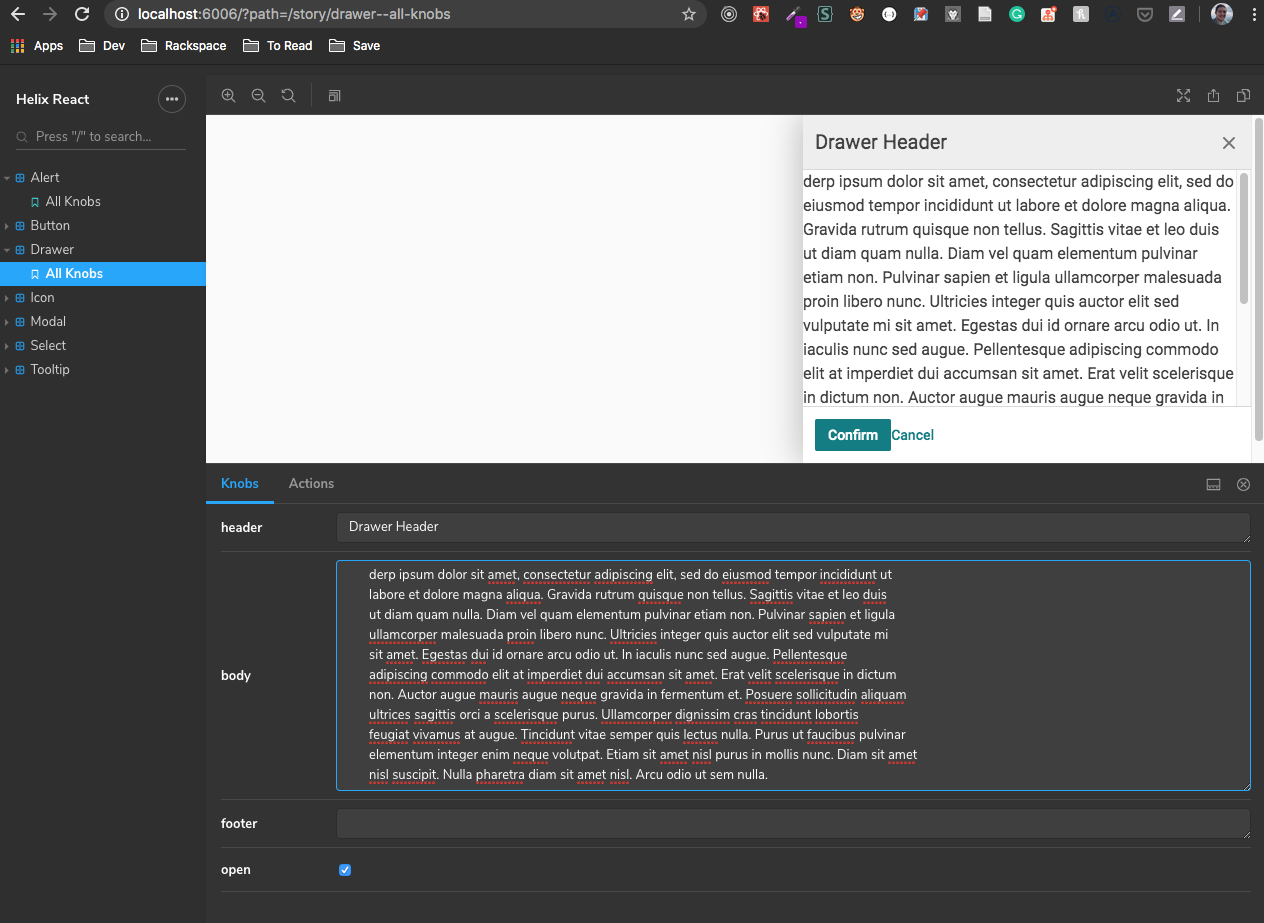This screenshot has height=923, width=1264.
Task: Switch to the Knobs tab
Action: click(240, 484)
